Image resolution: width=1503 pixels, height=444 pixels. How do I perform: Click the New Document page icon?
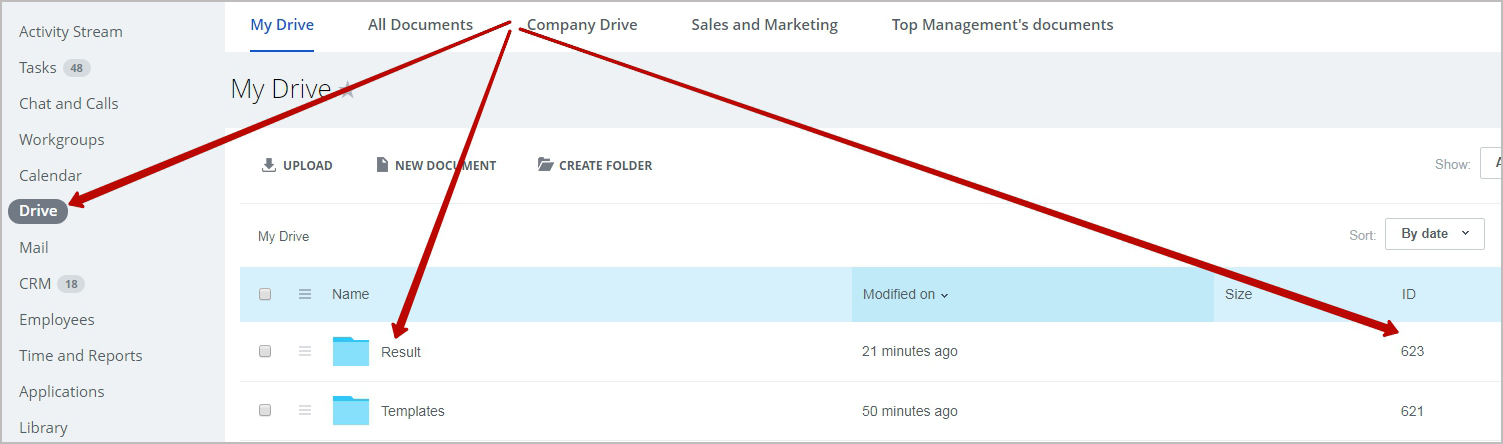382,165
